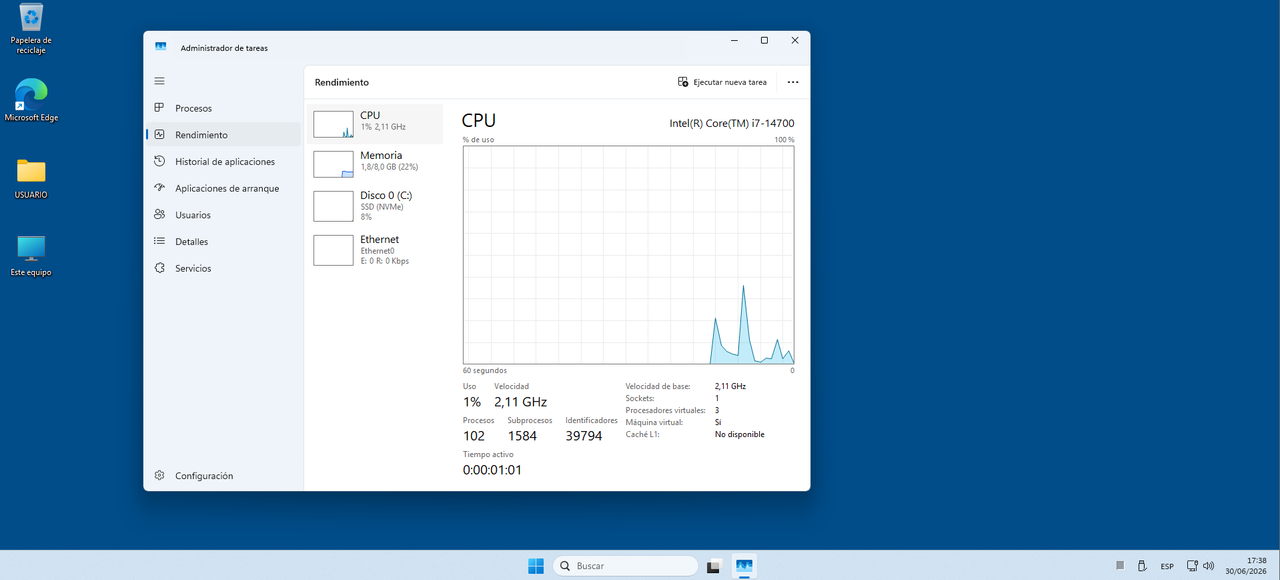Select the Memoria performance item
This screenshot has height=580, width=1280.
click(x=375, y=164)
